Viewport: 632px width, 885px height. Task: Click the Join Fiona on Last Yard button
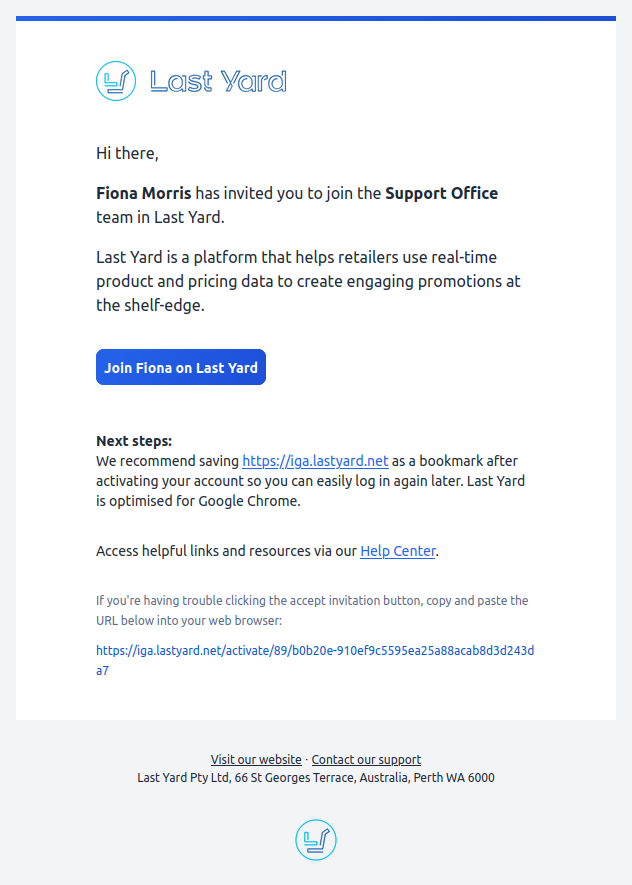pos(181,367)
